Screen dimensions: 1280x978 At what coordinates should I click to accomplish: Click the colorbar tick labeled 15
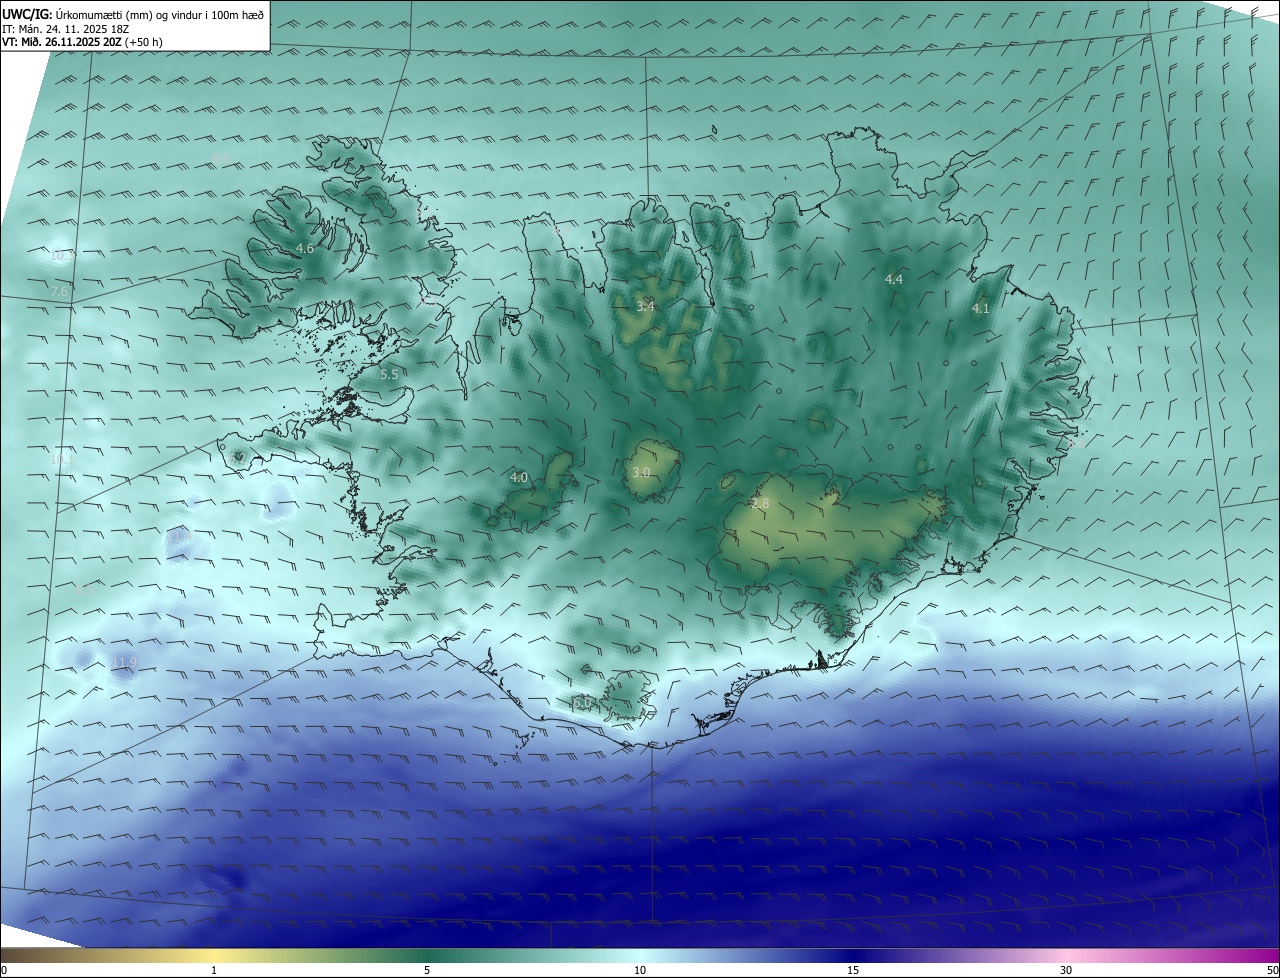click(x=853, y=970)
